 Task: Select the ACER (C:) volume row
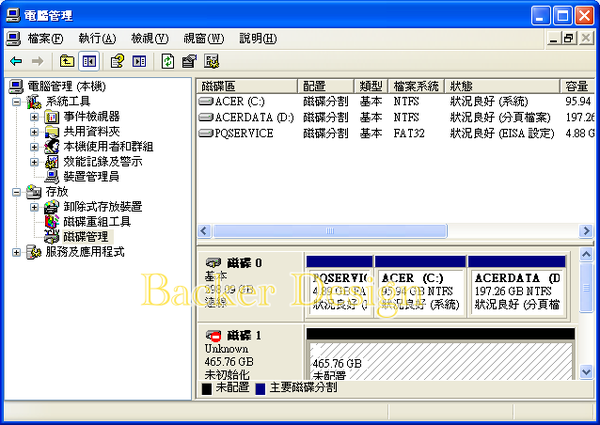395,101
